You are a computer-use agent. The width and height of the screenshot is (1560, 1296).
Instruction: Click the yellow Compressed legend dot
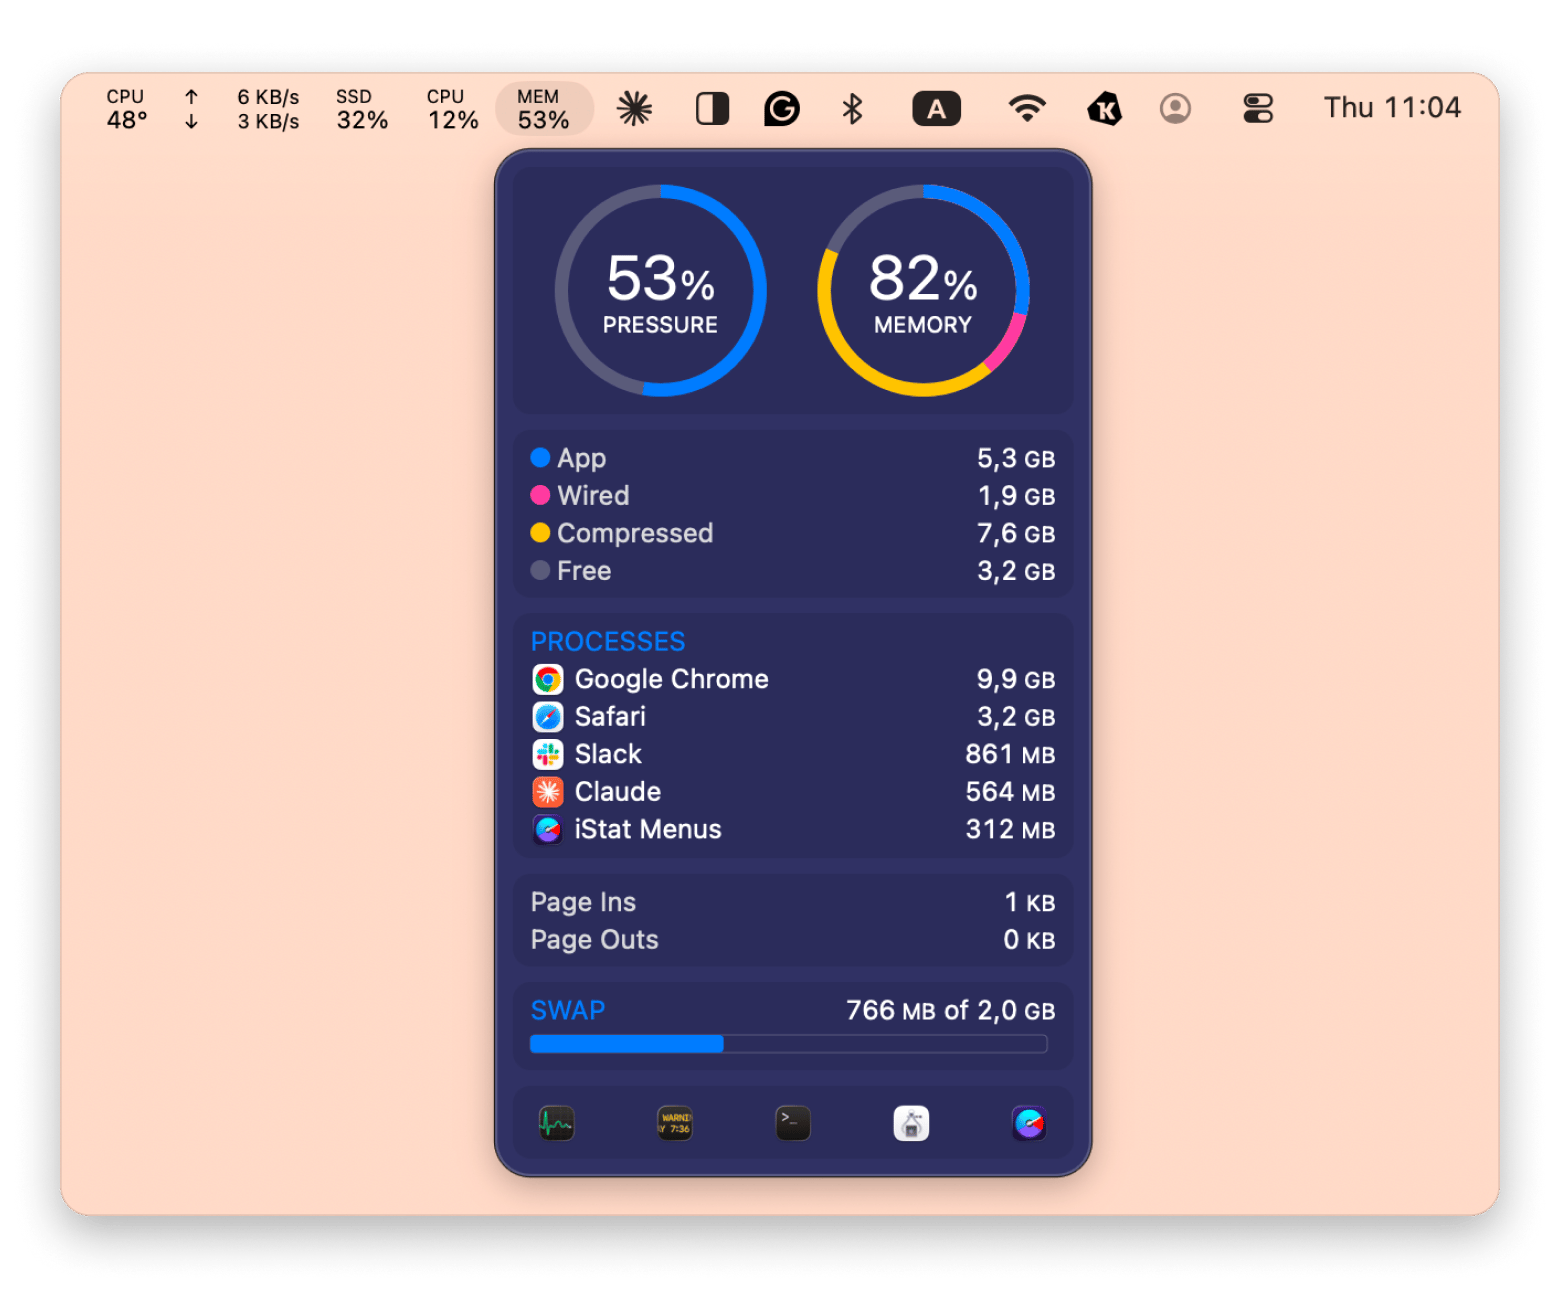[x=540, y=533]
